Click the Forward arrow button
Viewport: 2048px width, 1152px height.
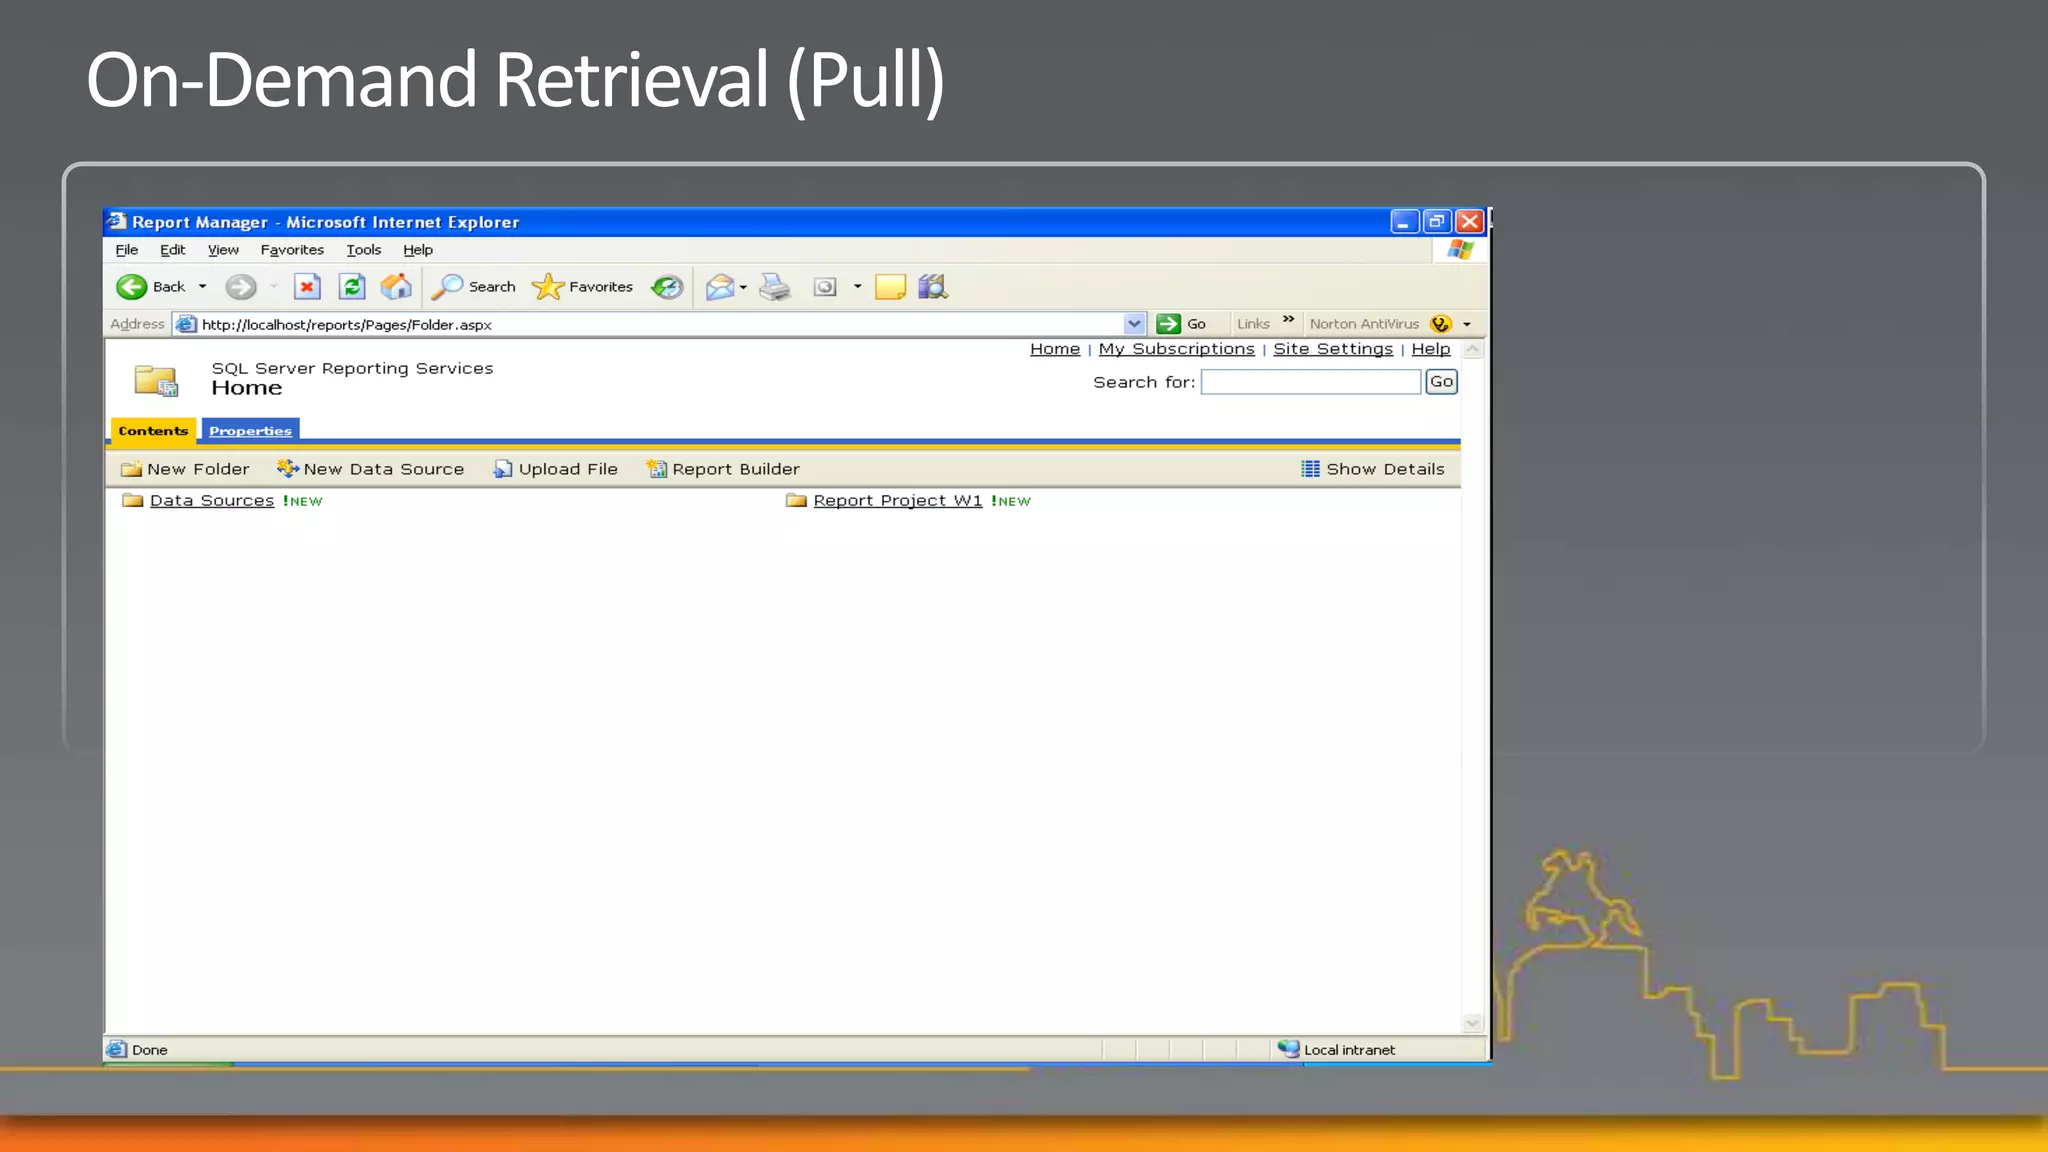pyautogui.click(x=240, y=287)
